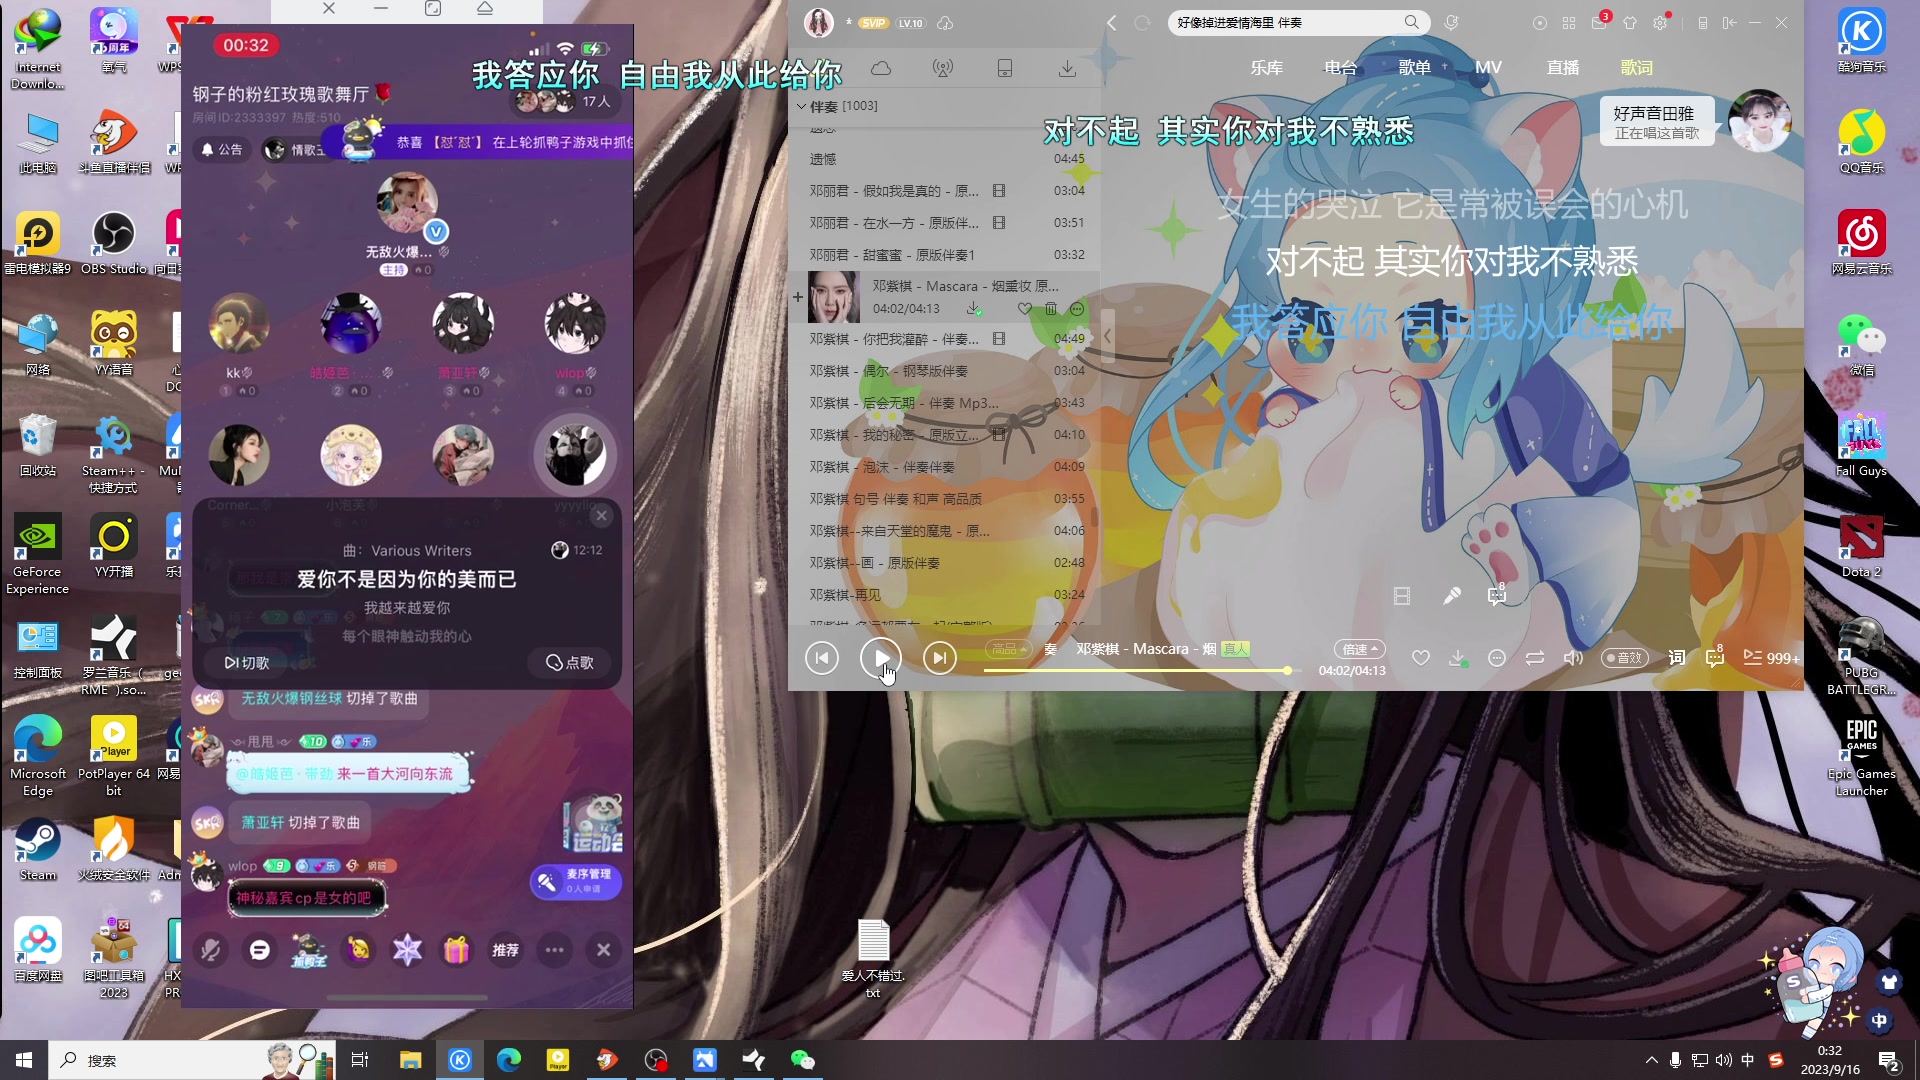Image resolution: width=1920 pixels, height=1080 pixels.
Task: Switch to 歌单 tab
Action: [1414, 68]
